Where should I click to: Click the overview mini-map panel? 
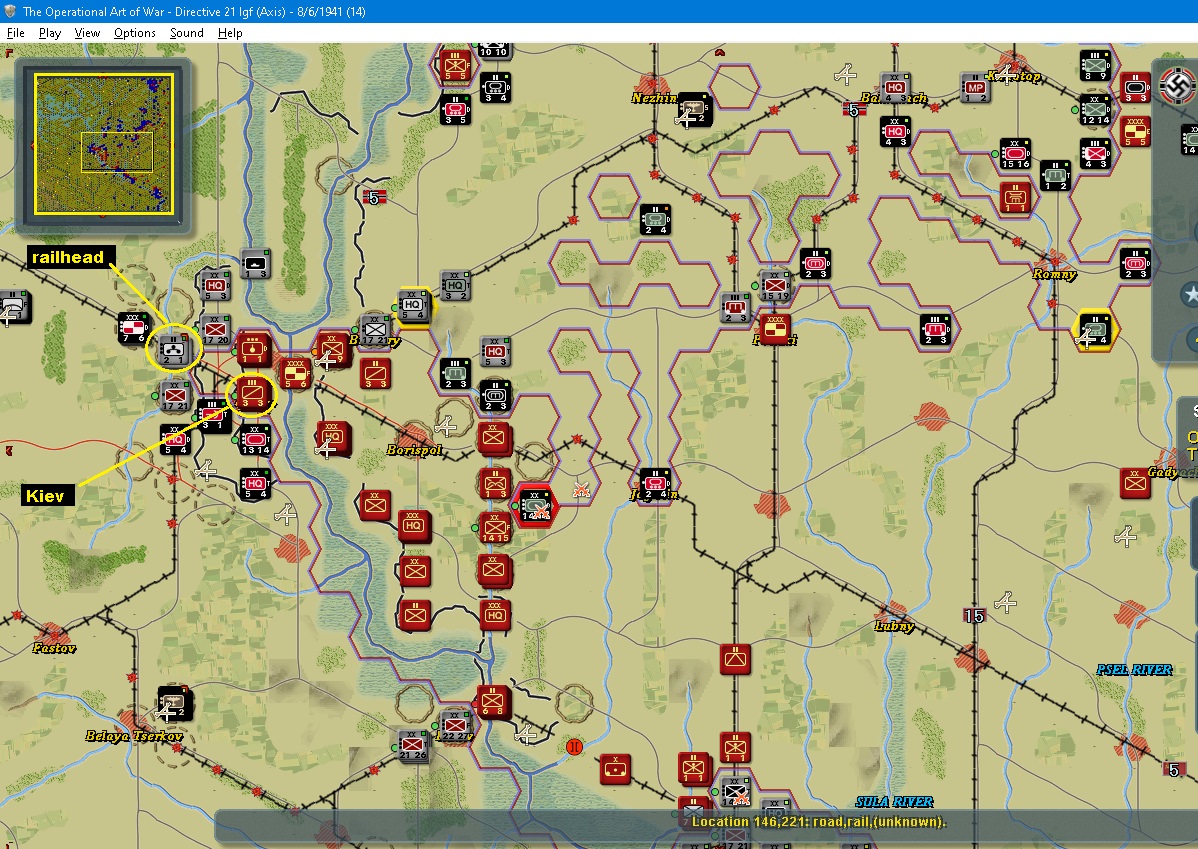pyautogui.click(x=103, y=144)
